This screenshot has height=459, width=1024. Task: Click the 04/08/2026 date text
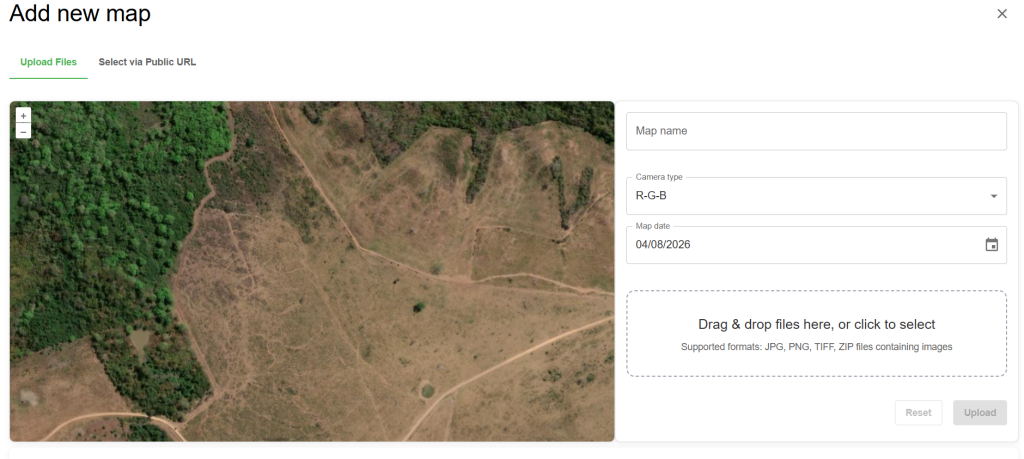pos(664,245)
